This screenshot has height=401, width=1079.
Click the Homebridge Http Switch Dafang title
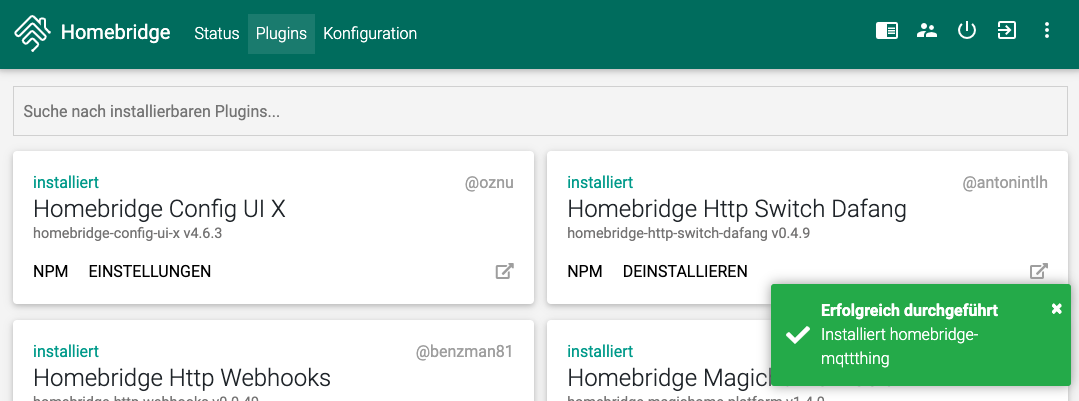click(737, 209)
